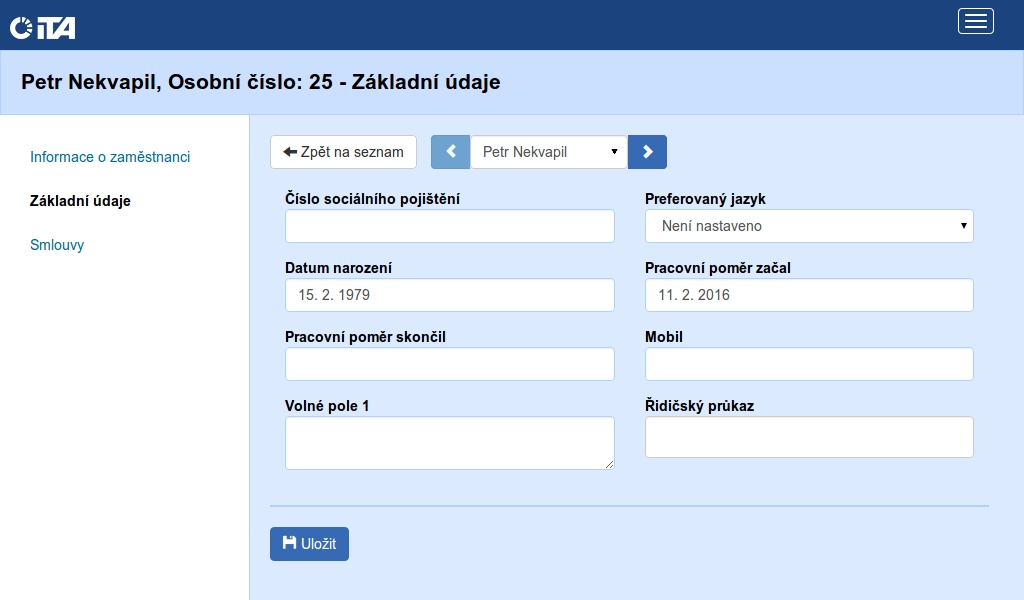Click the page heading with Osobní číslo 25
The image size is (1024, 600).
[x=260, y=82]
